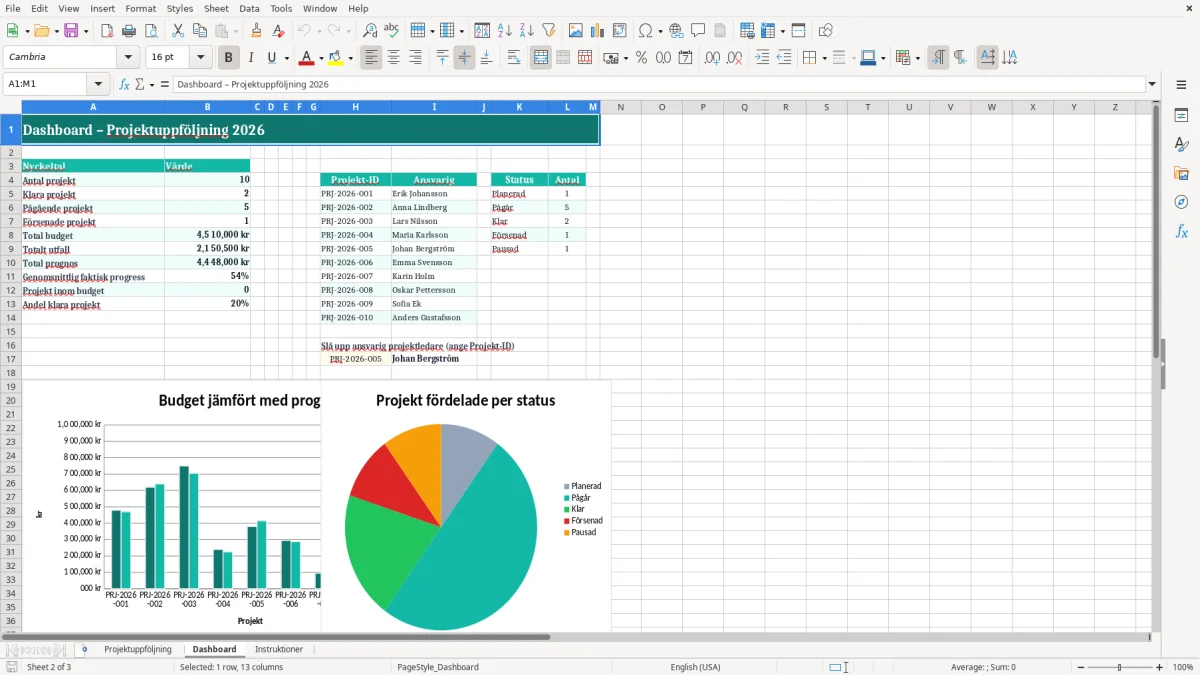
Task: Open the Borders dropdown arrow
Action: click(823, 58)
